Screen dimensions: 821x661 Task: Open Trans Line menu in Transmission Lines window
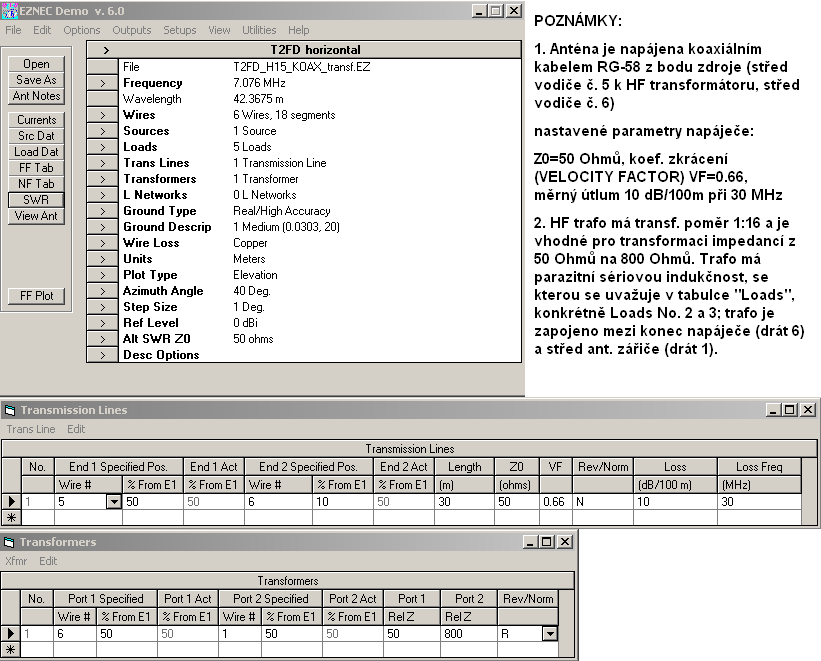click(31, 429)
